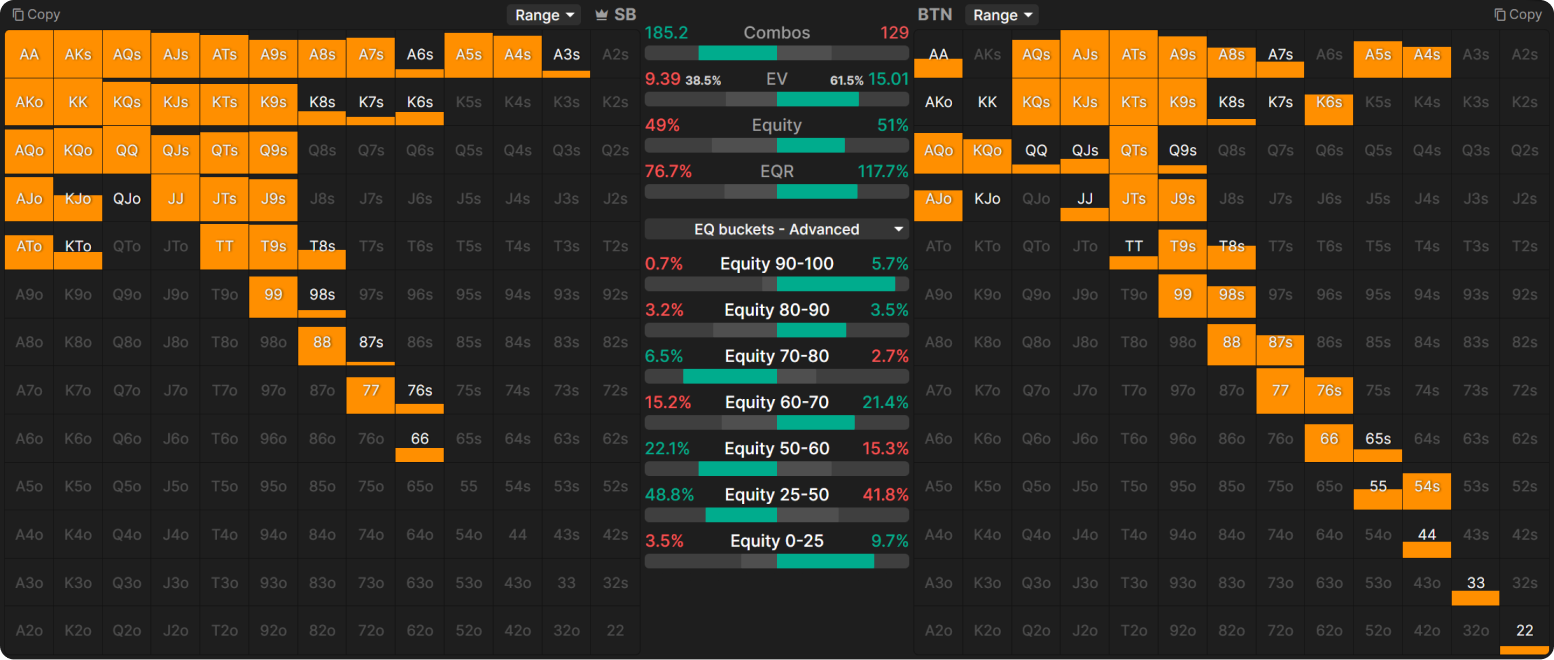
Task: Open the SB Range dropdown
Action: [544, 15]
